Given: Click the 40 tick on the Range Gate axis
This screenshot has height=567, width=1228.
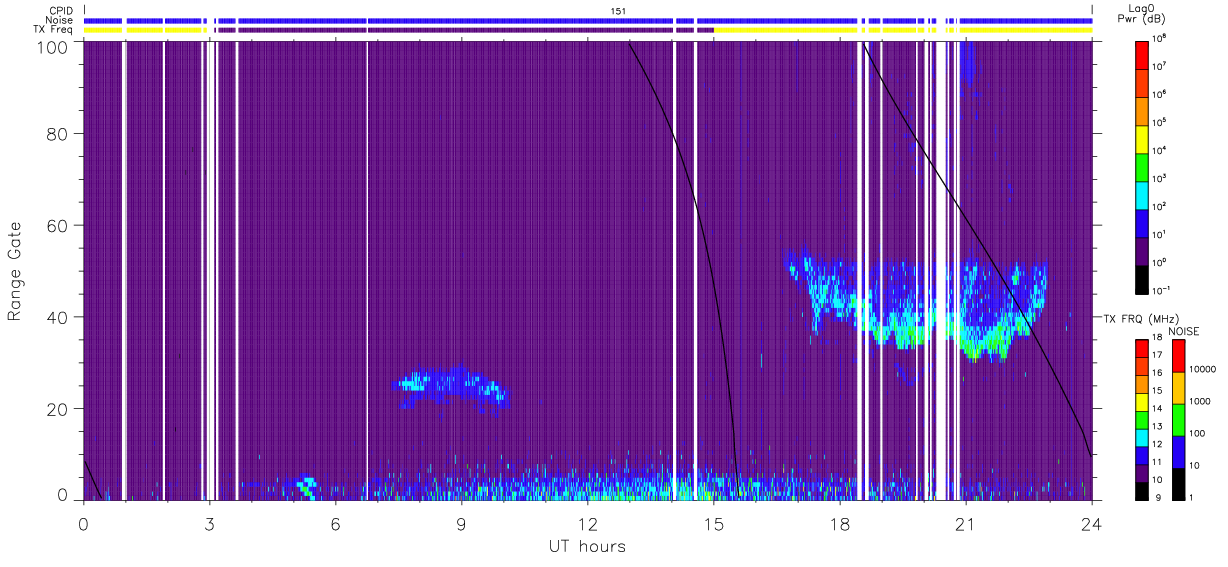Looking at the screenshot, I should 58,318.
